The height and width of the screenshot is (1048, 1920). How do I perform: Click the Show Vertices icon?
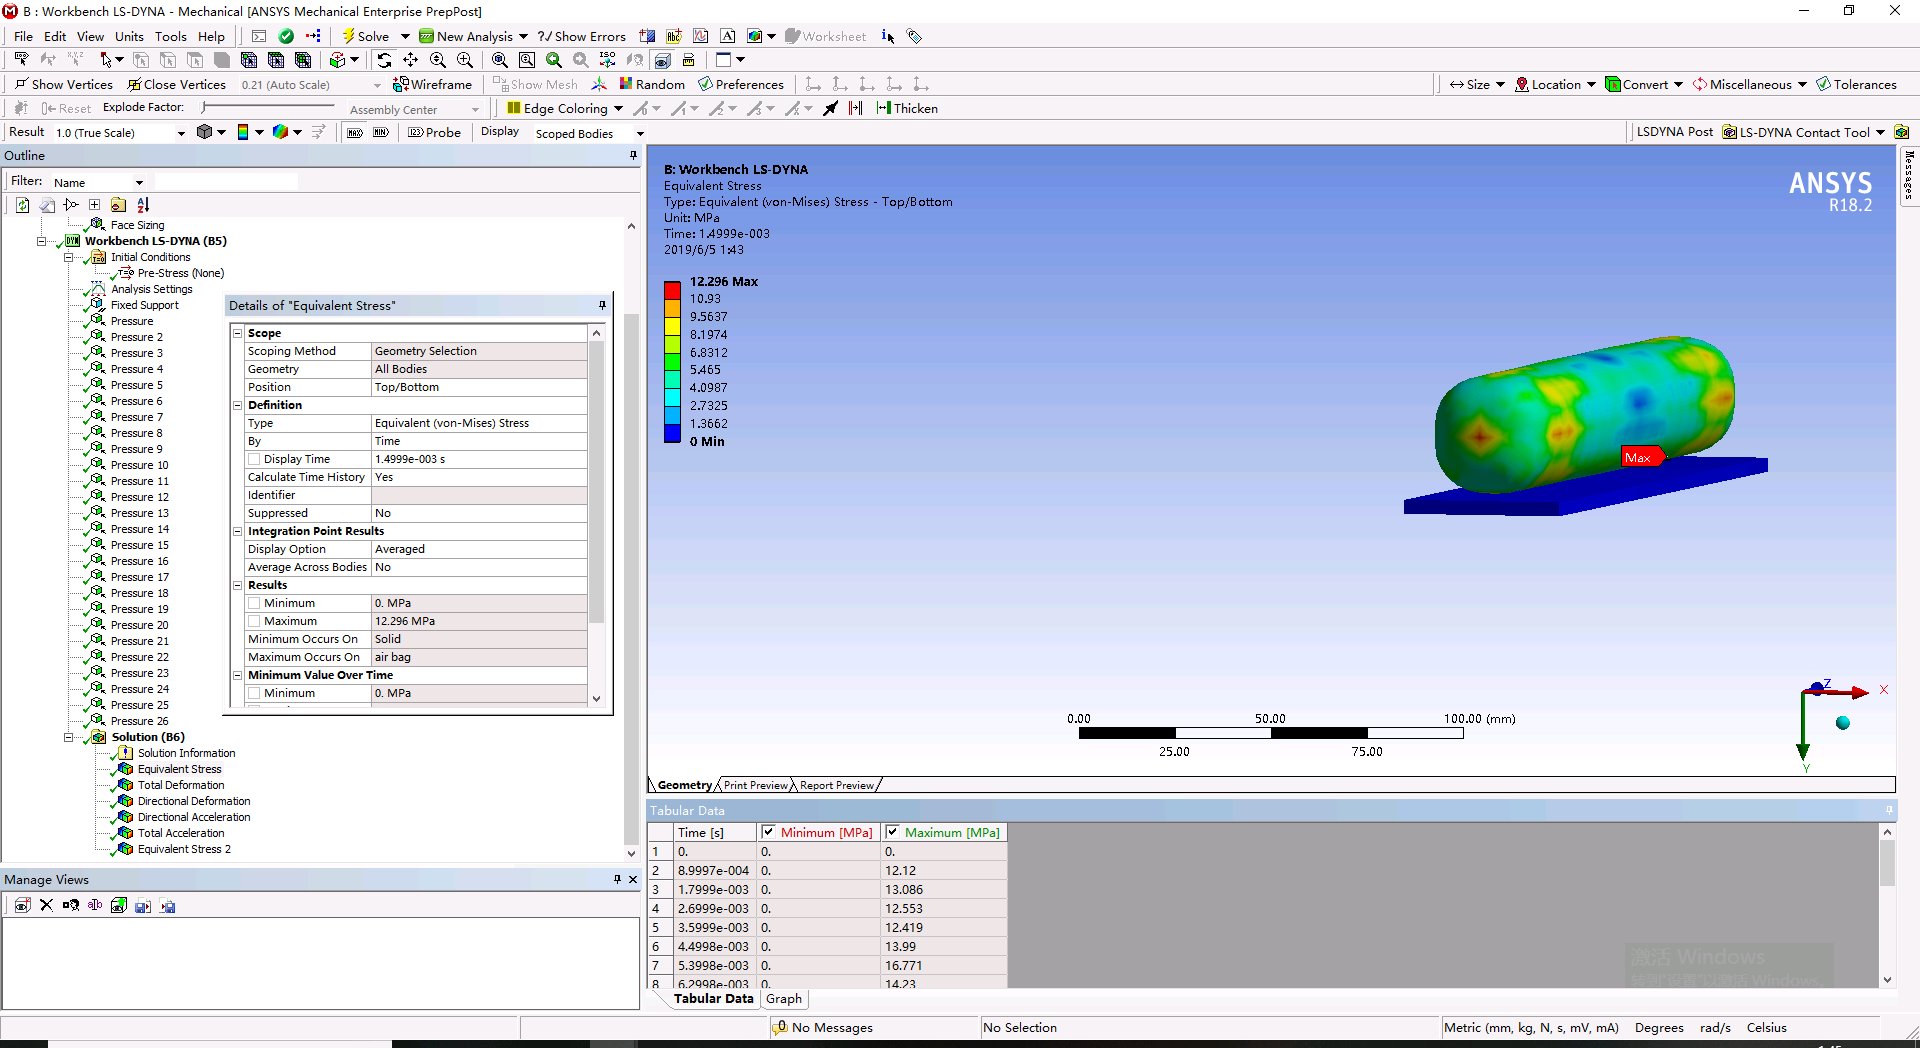(64, 85)
